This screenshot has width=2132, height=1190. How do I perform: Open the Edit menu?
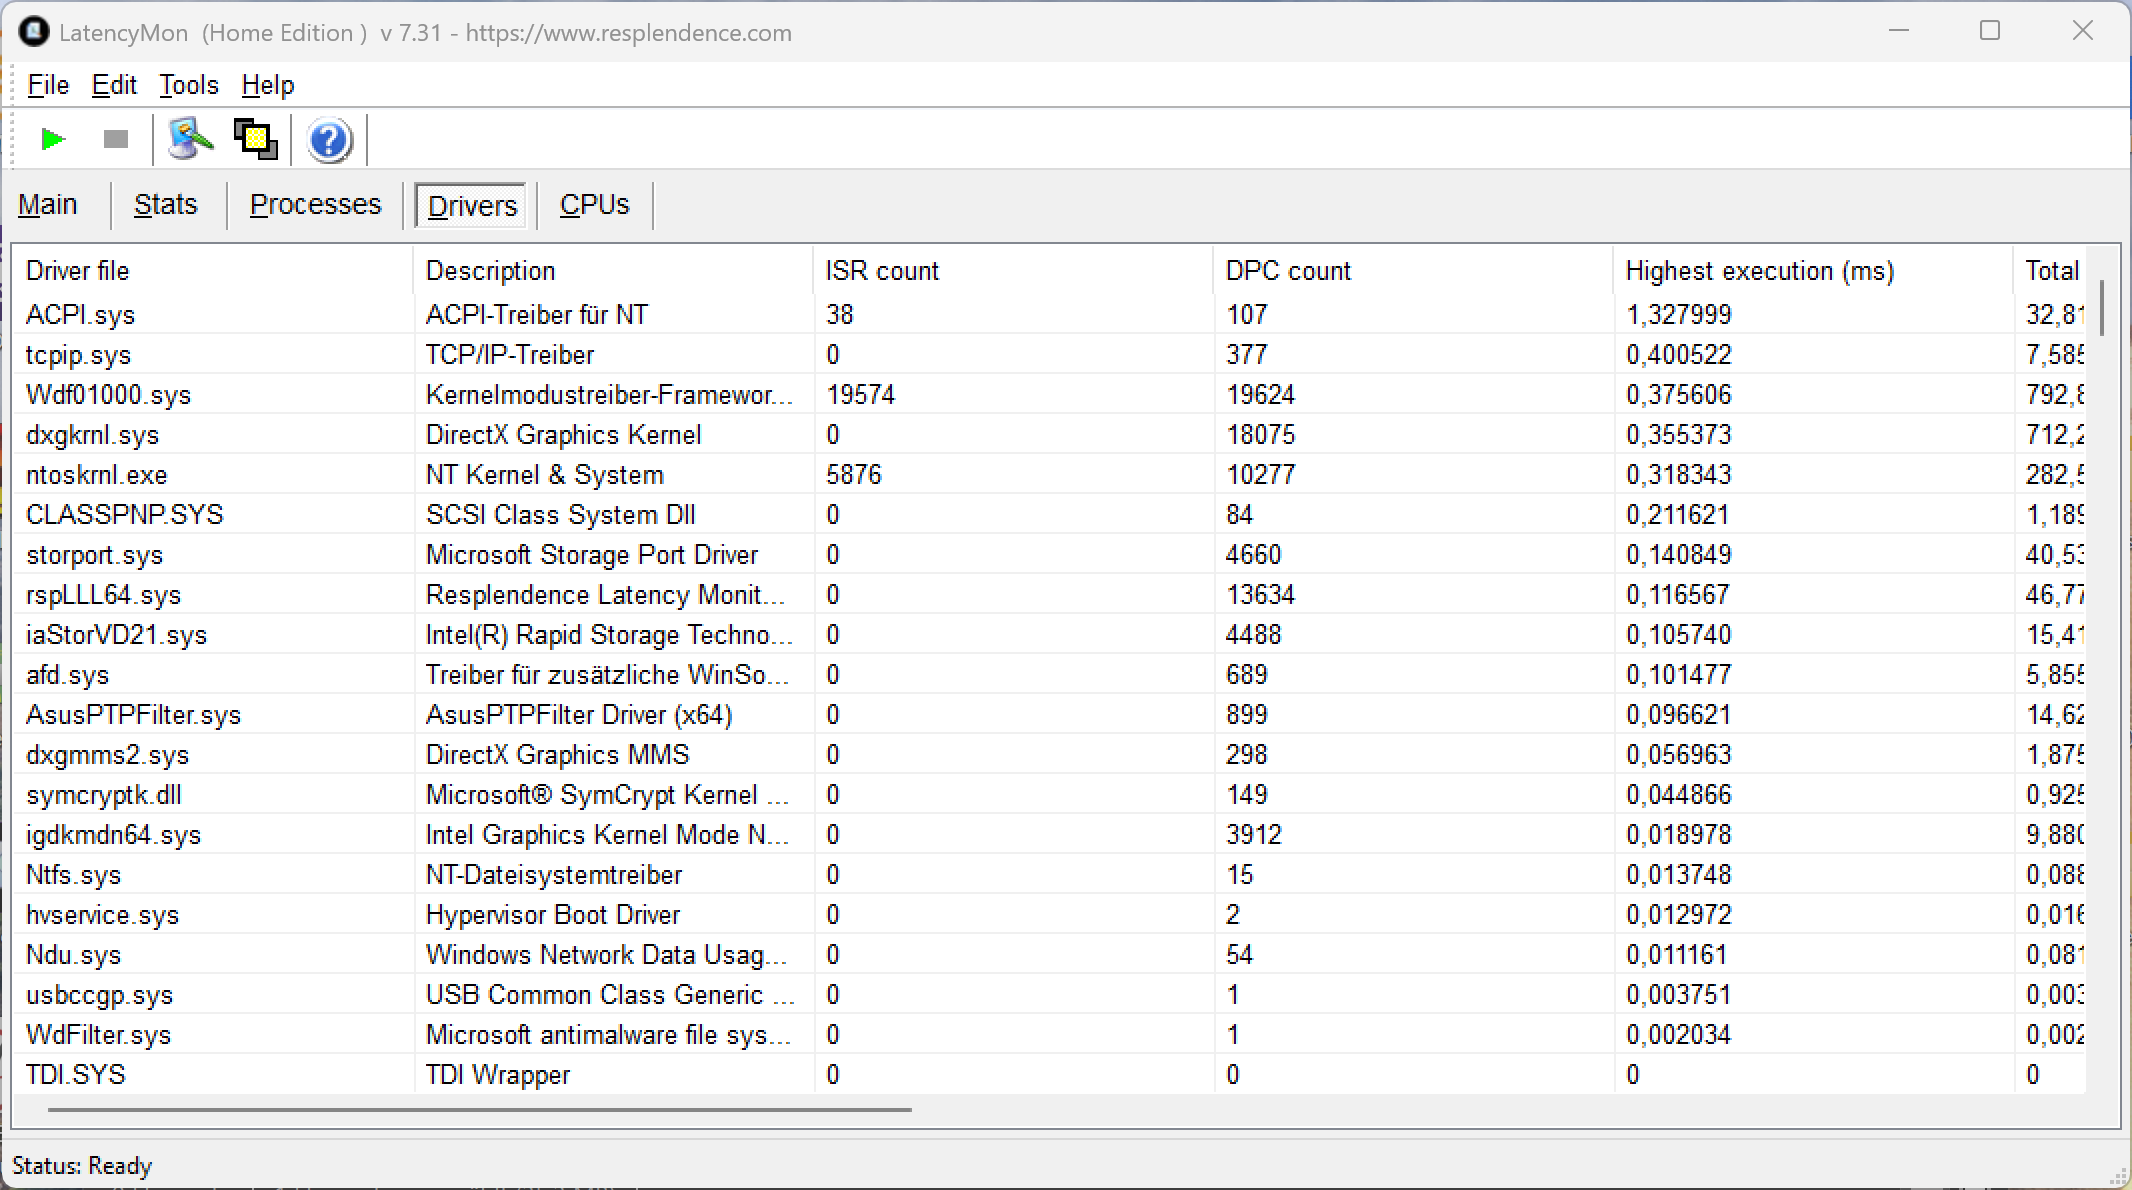click(114, 85)
